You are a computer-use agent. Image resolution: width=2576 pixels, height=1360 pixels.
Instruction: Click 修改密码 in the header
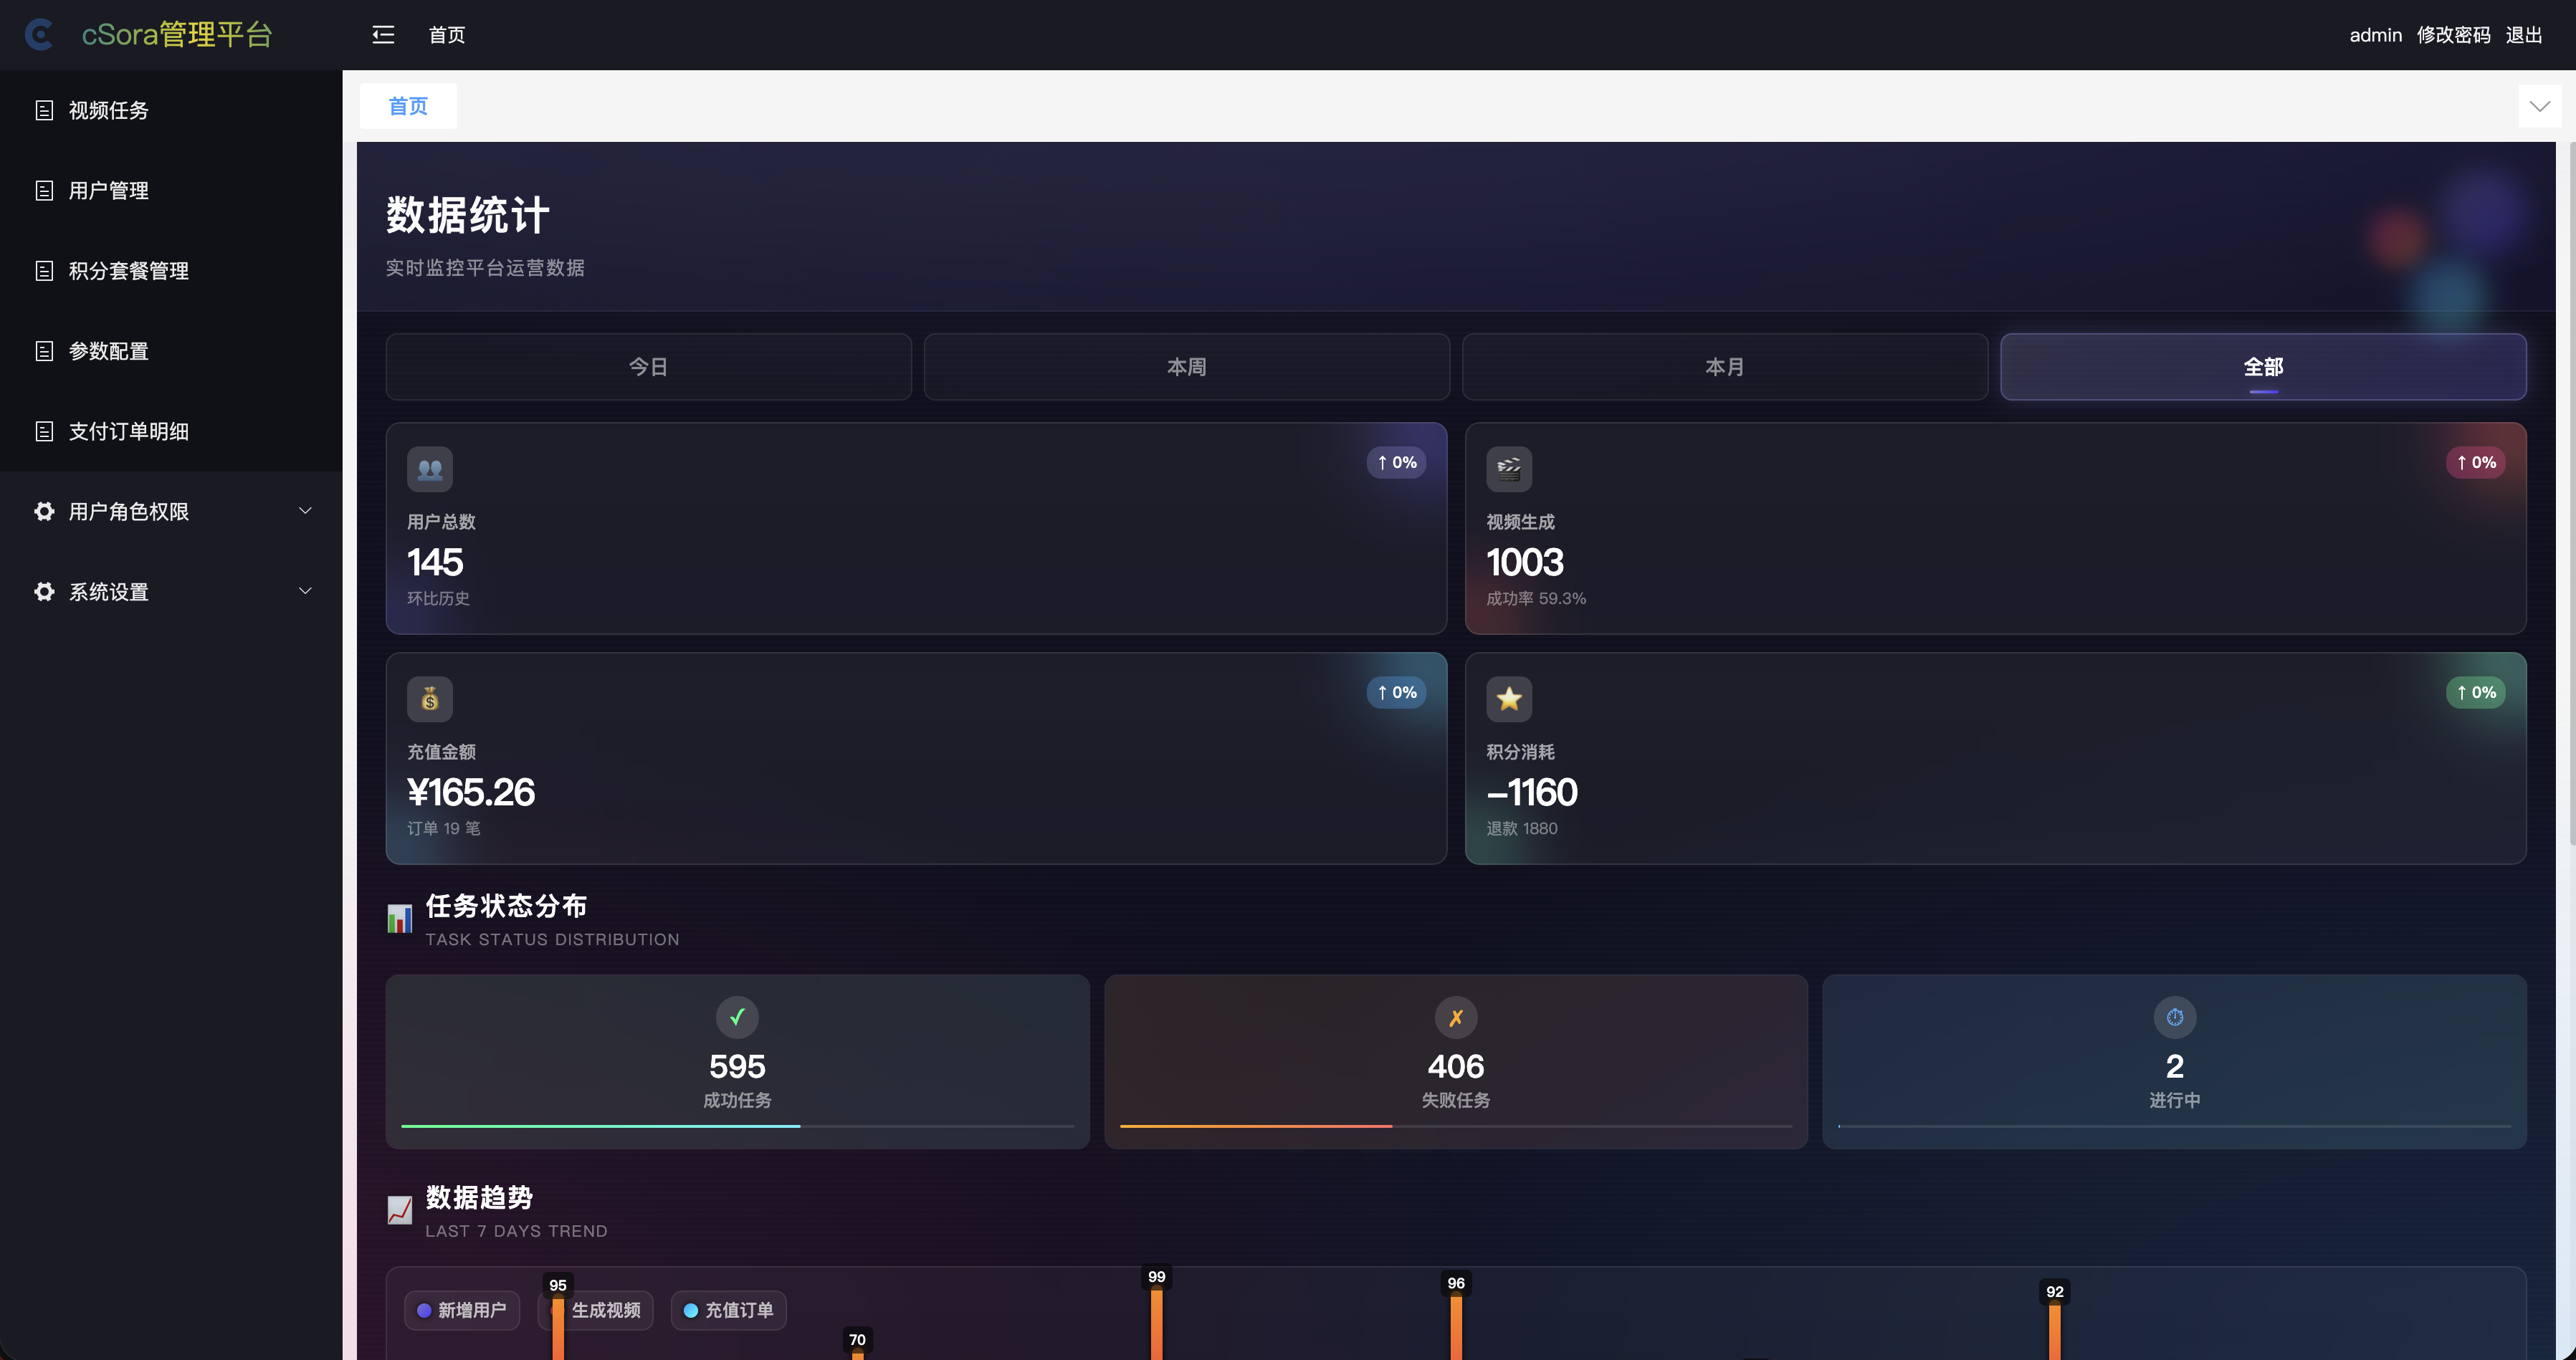[x=2453, y=35]
